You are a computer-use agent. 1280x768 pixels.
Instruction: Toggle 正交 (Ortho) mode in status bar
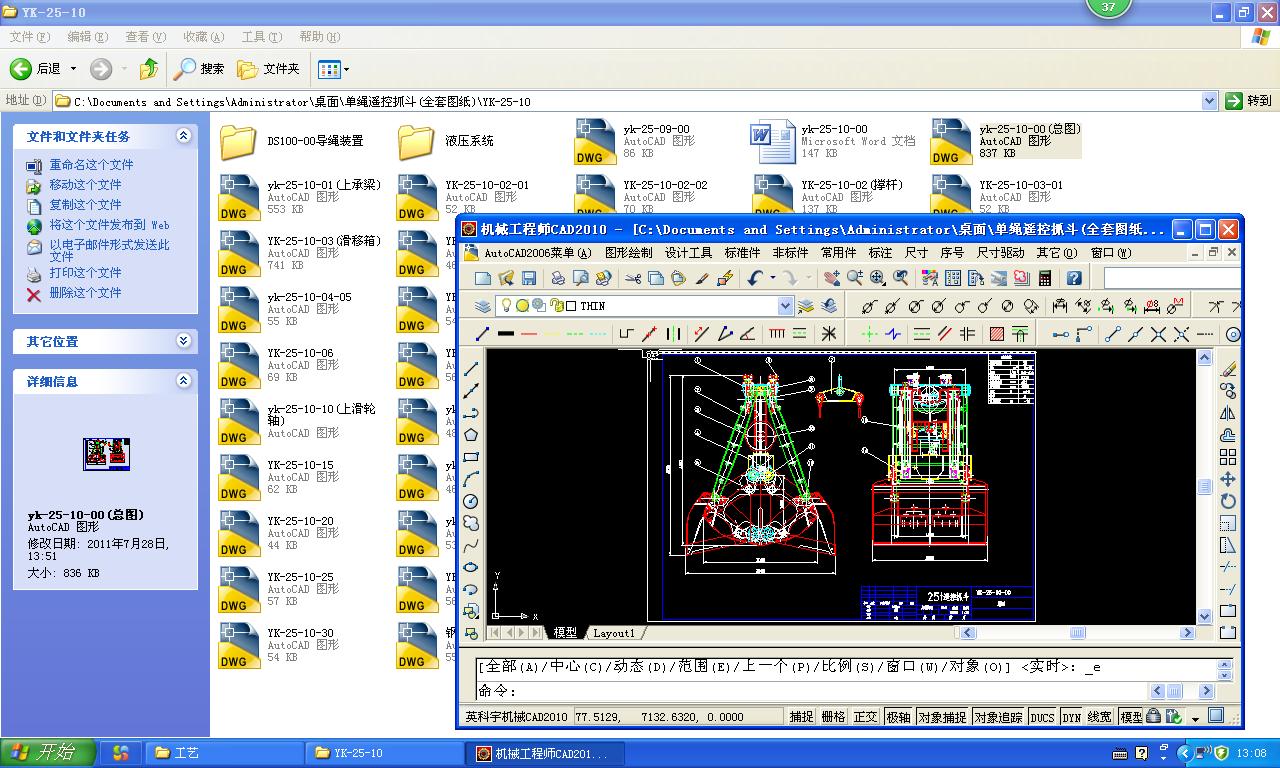(865, 717)
